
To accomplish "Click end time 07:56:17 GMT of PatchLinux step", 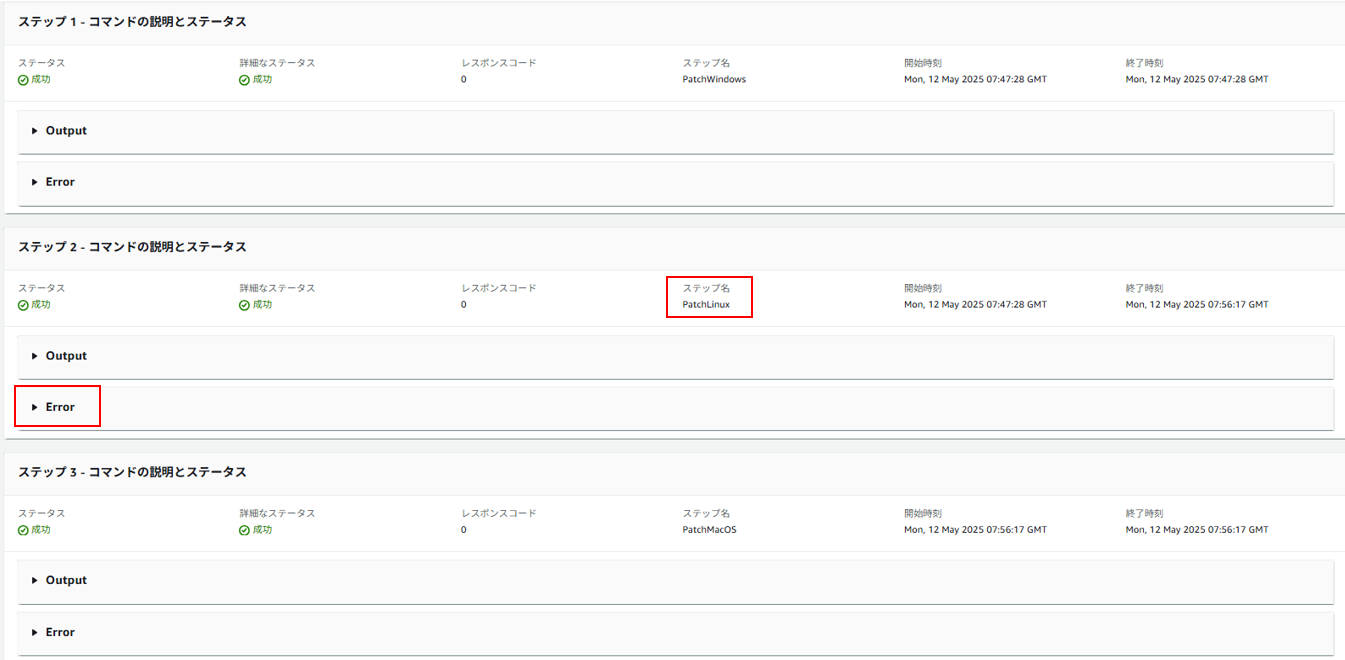I will click(x=1197, y=305).
